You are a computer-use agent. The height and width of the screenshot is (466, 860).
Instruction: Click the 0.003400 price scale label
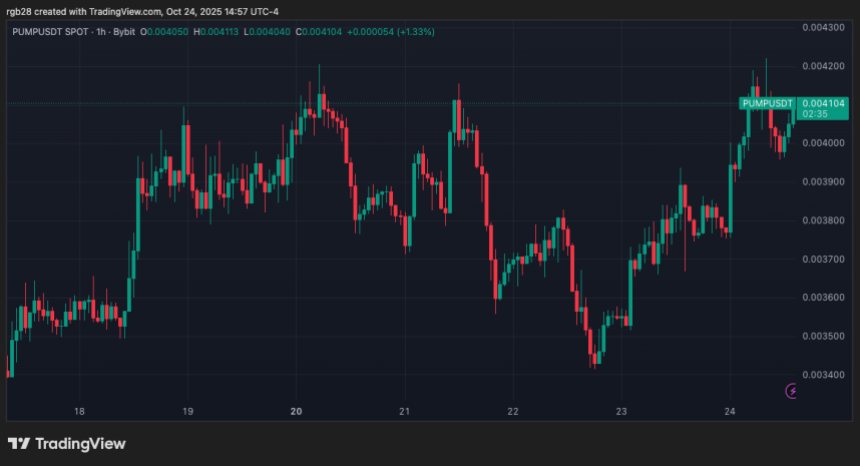823,375
